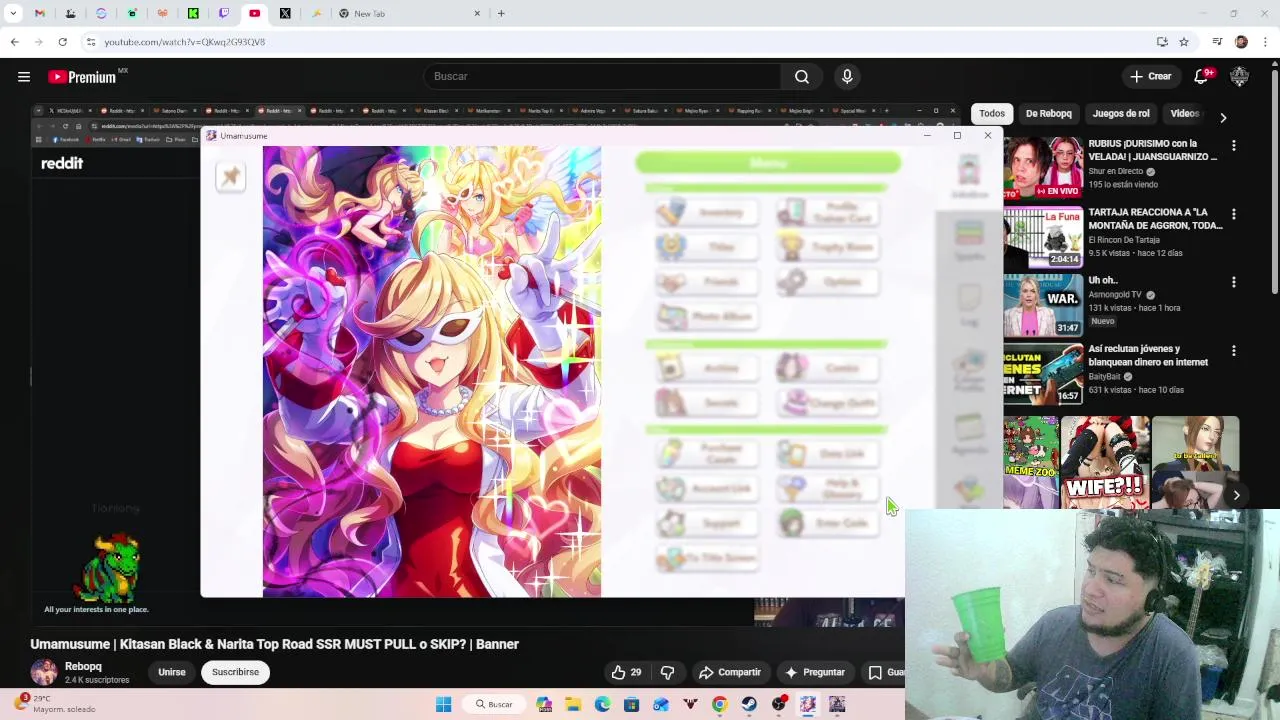1280x720 pixels.
Task: Click the Crear button
Action: click(1150, 76)
